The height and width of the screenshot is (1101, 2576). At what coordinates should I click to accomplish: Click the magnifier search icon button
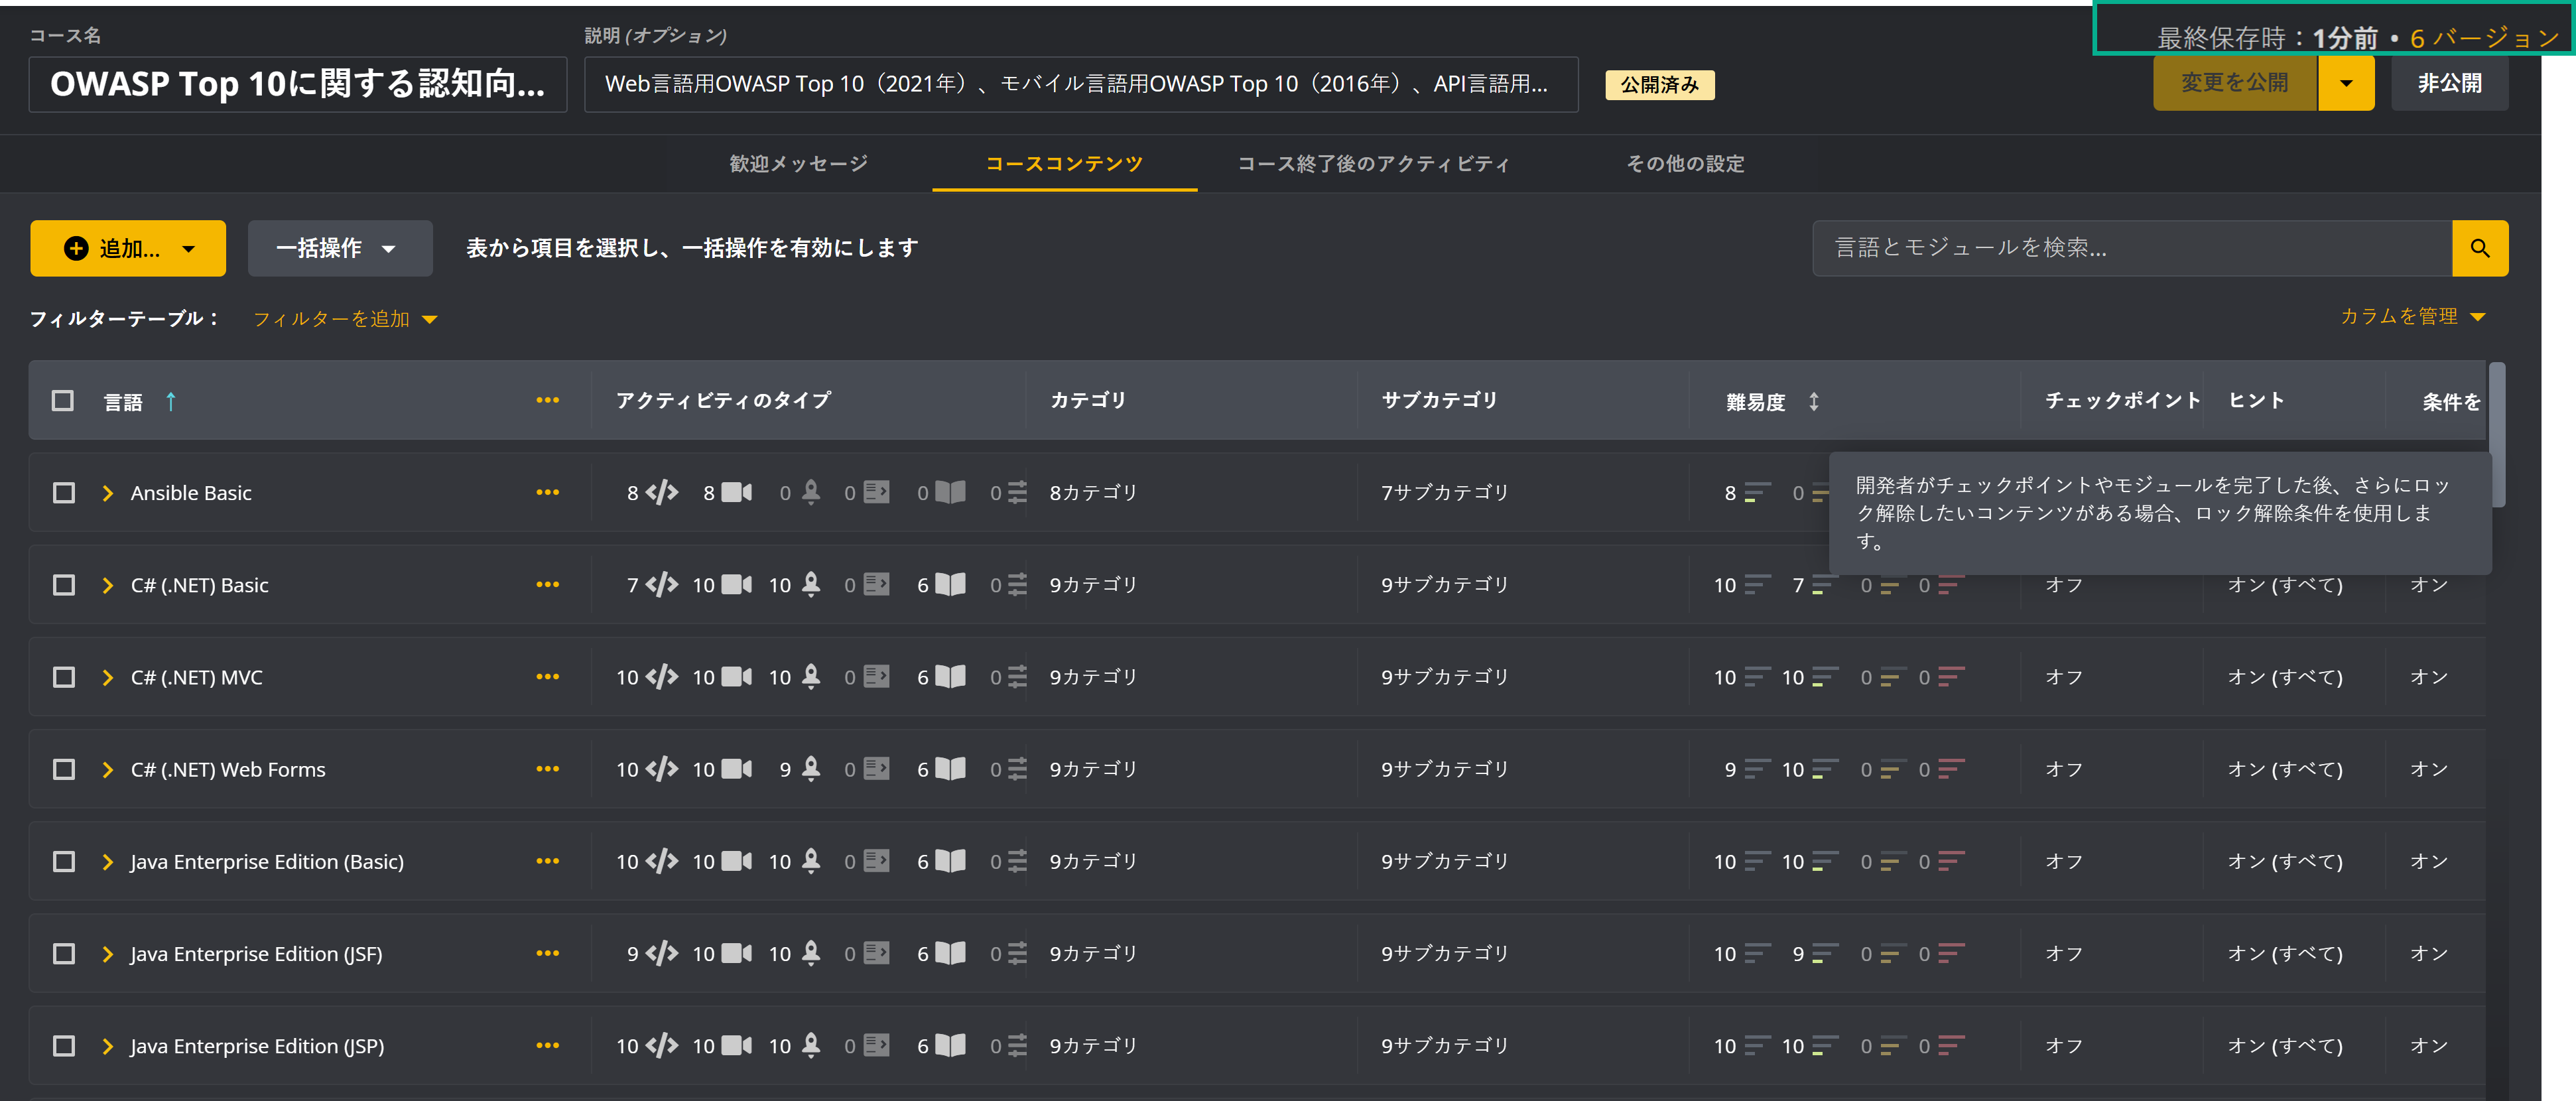click(2479, 248)
